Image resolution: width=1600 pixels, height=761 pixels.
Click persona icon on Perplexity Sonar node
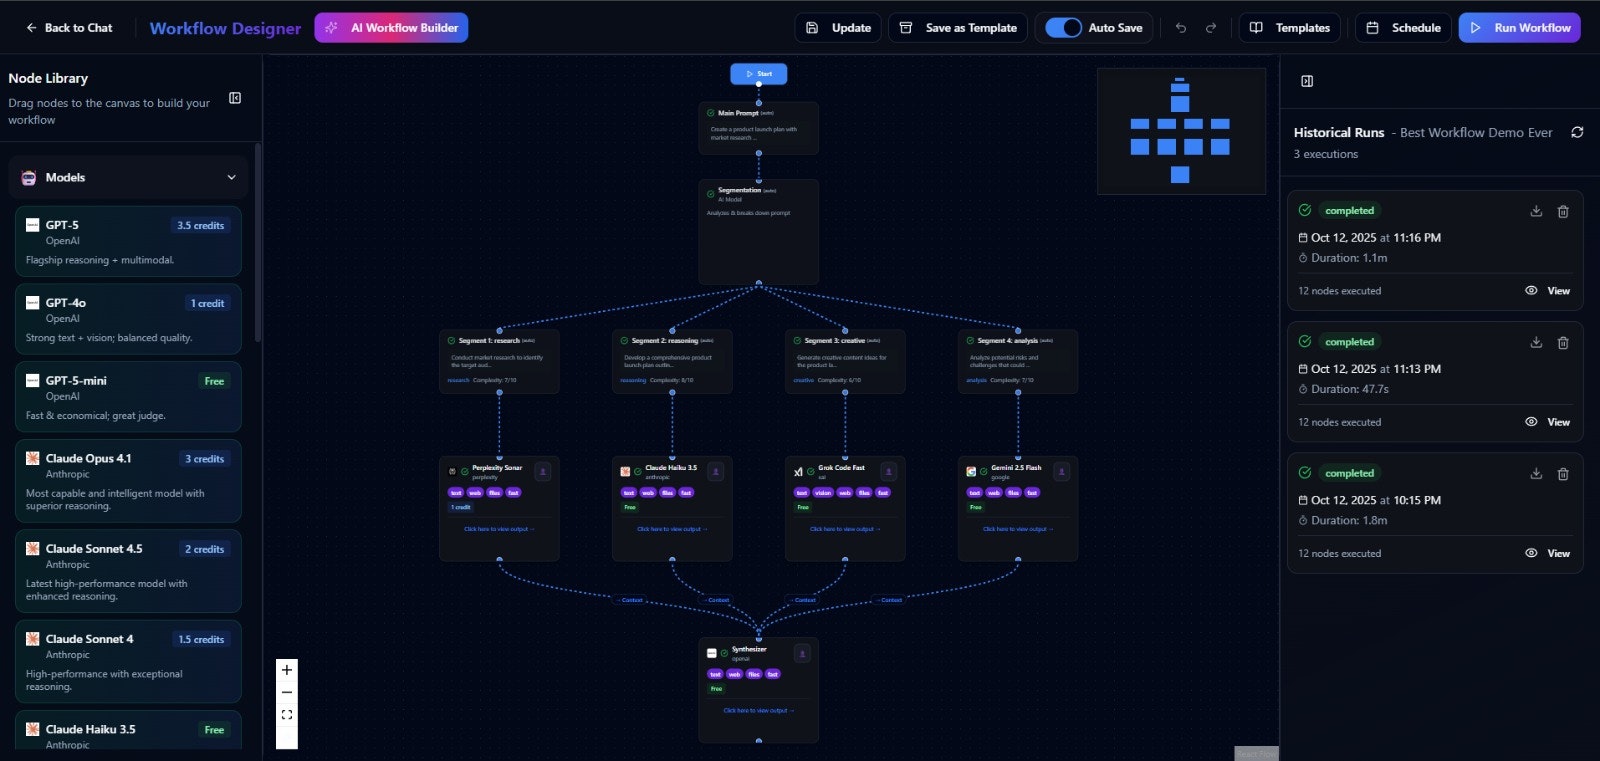tap(543, 471)
